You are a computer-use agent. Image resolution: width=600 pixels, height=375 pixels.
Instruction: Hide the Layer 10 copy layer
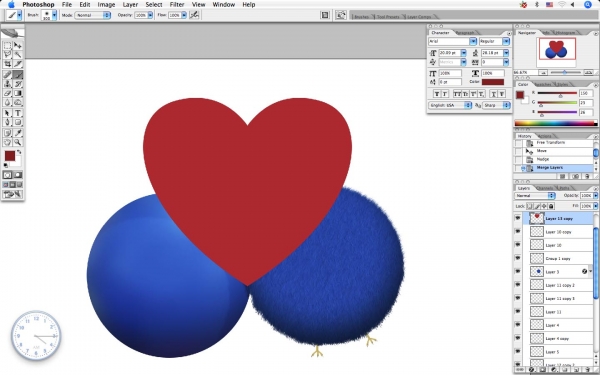coord(518,232)
